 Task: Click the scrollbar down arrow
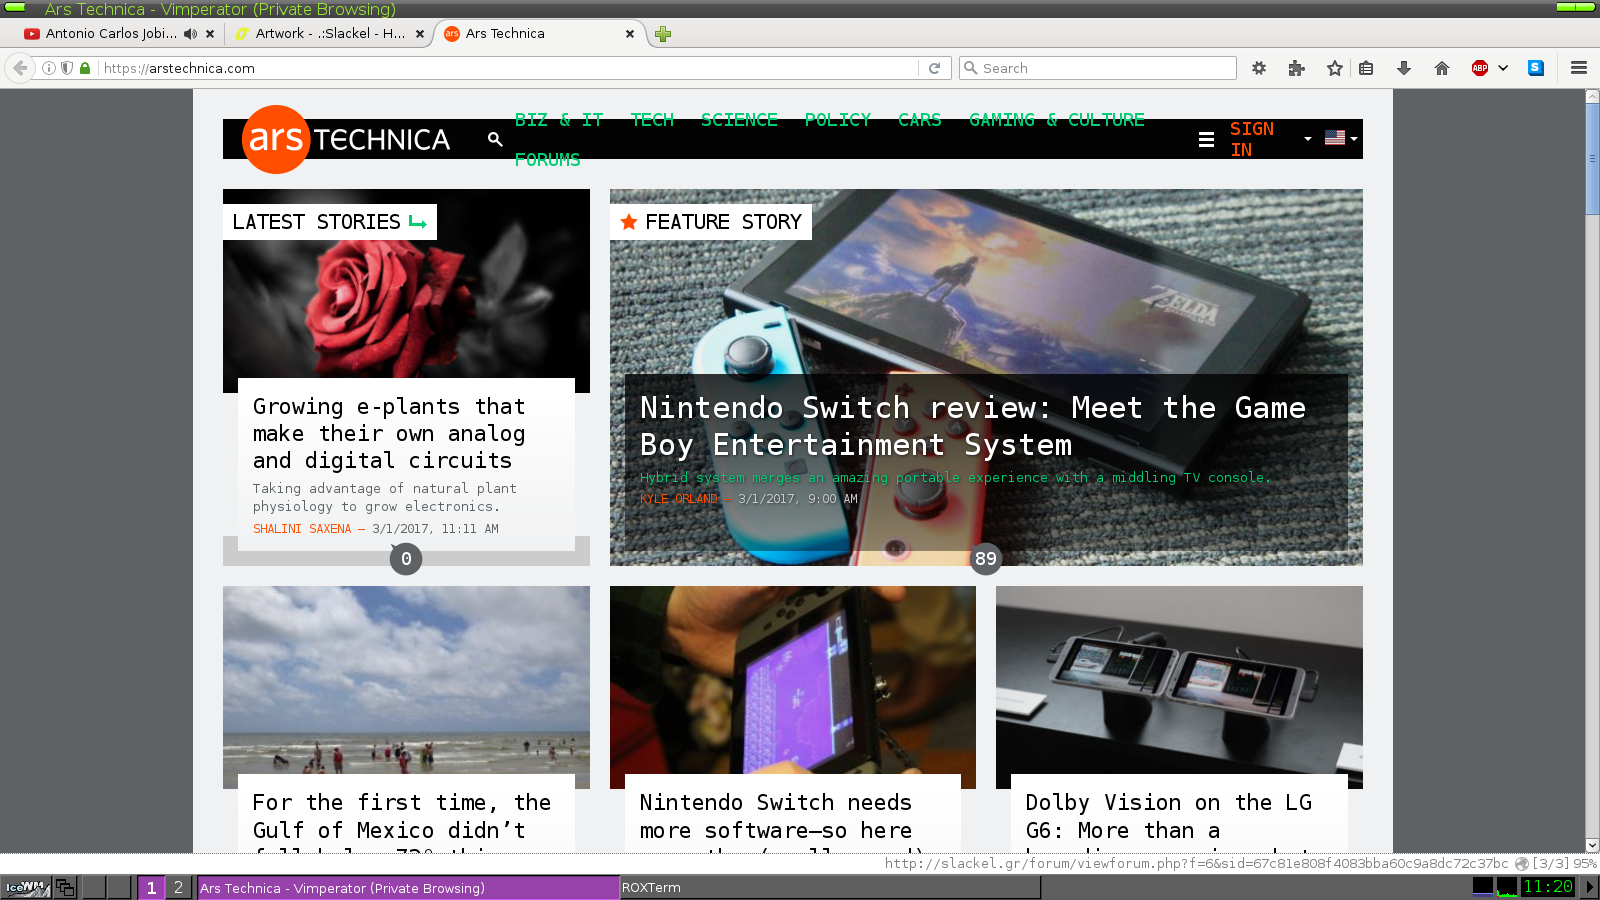(x=1592, y=845)
